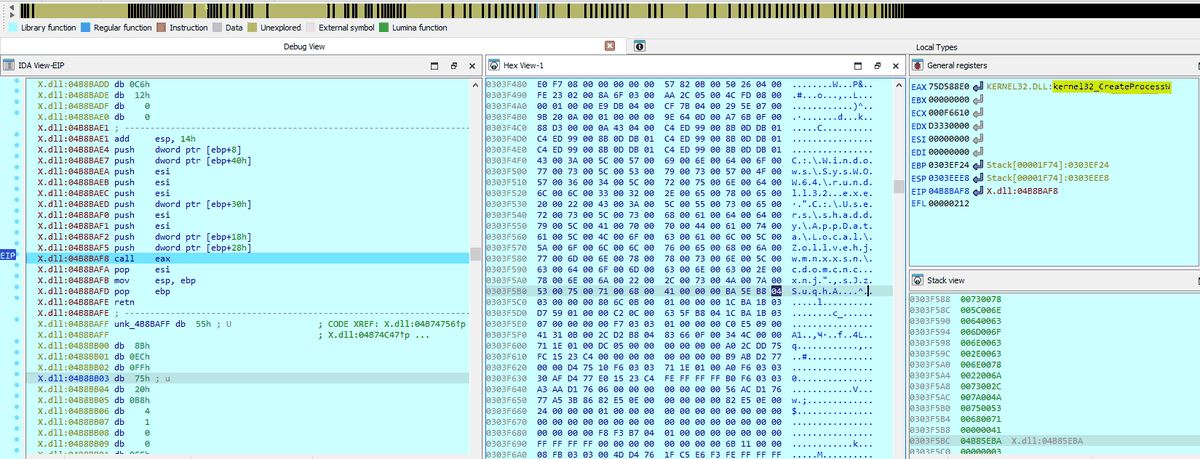Maximize the IDA View-EIP panel
Image resolution: width=1200 pixels, height=459 pixels.
(x=434, y=65)
